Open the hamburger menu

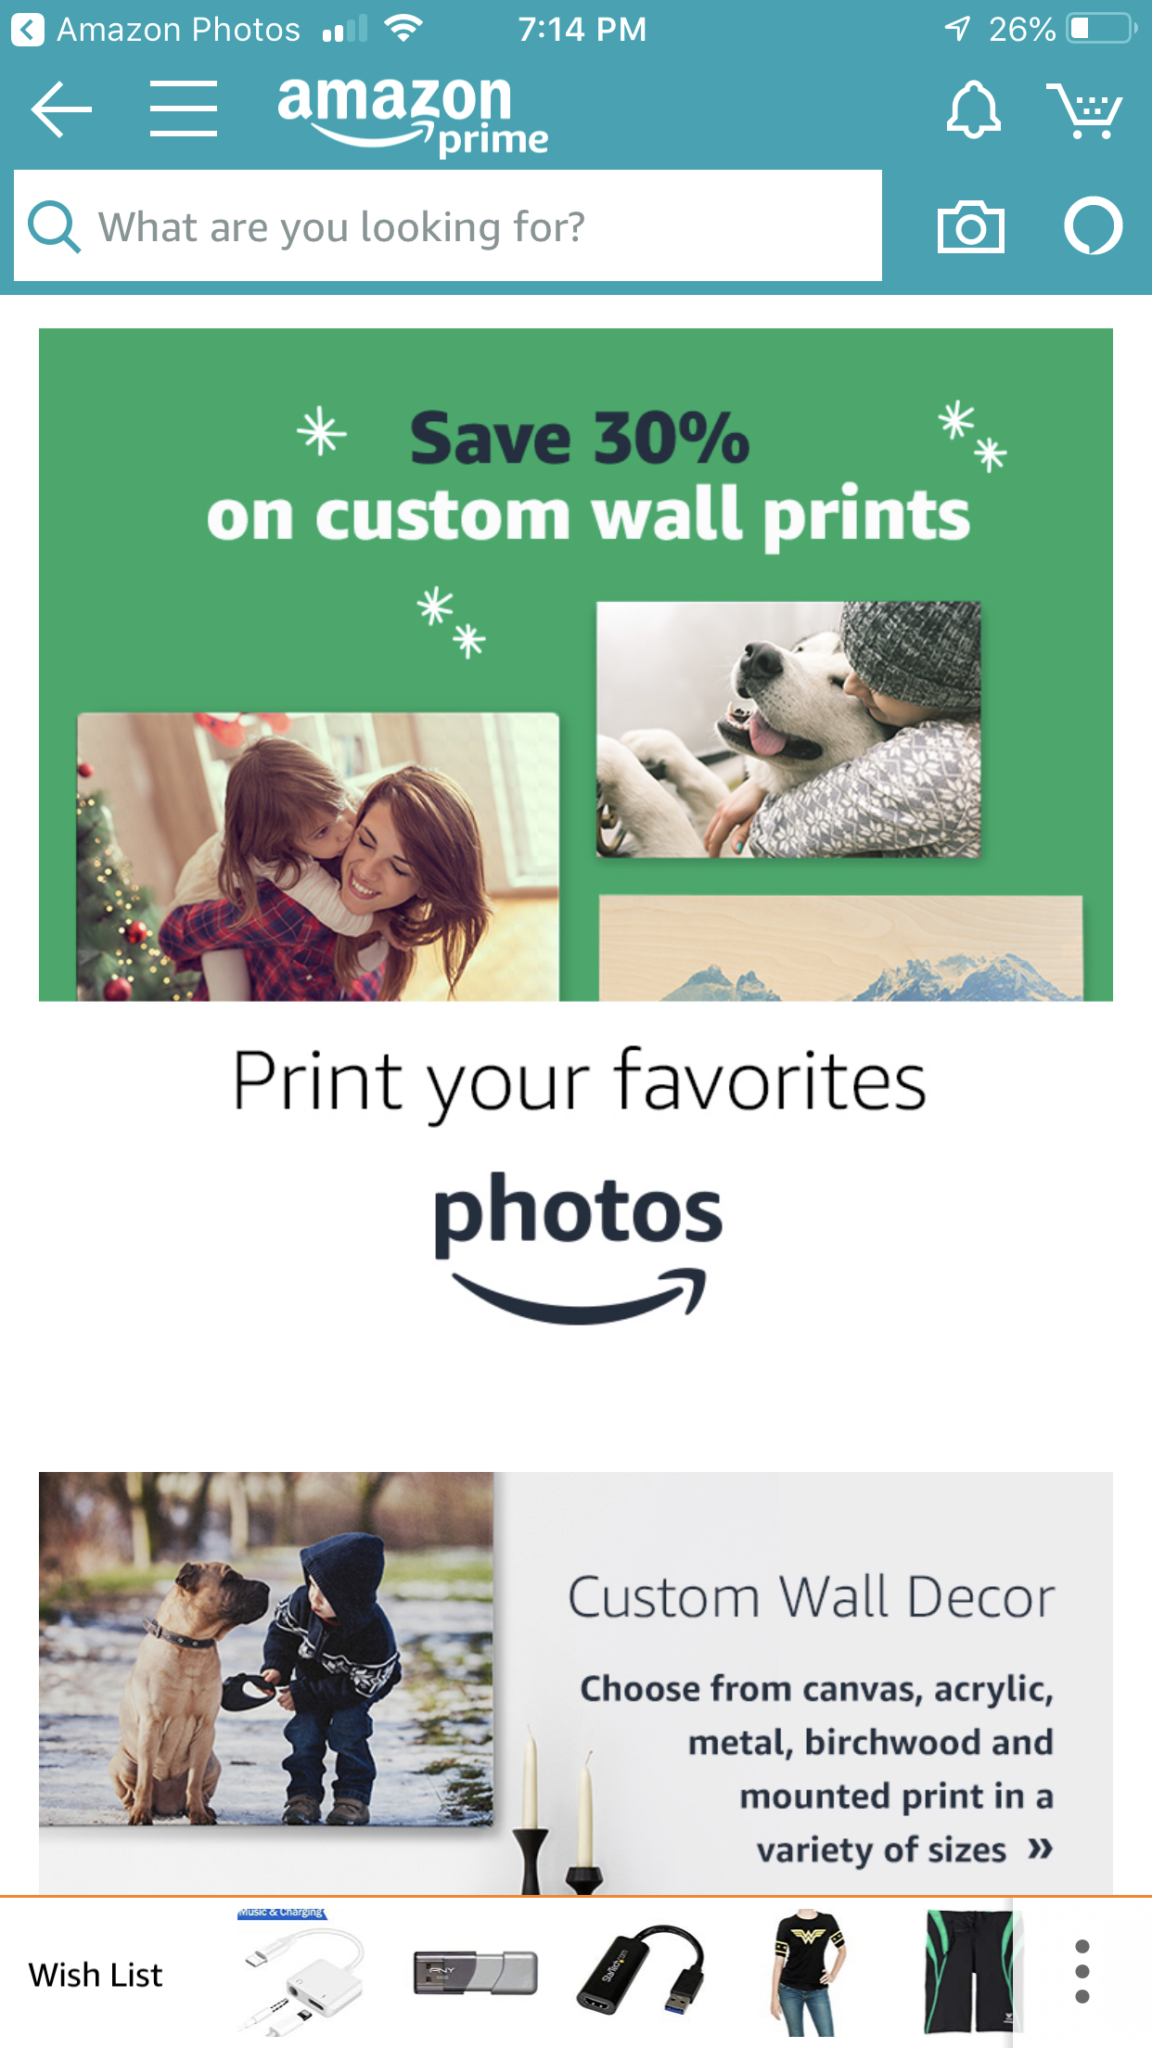click(184, 109)
